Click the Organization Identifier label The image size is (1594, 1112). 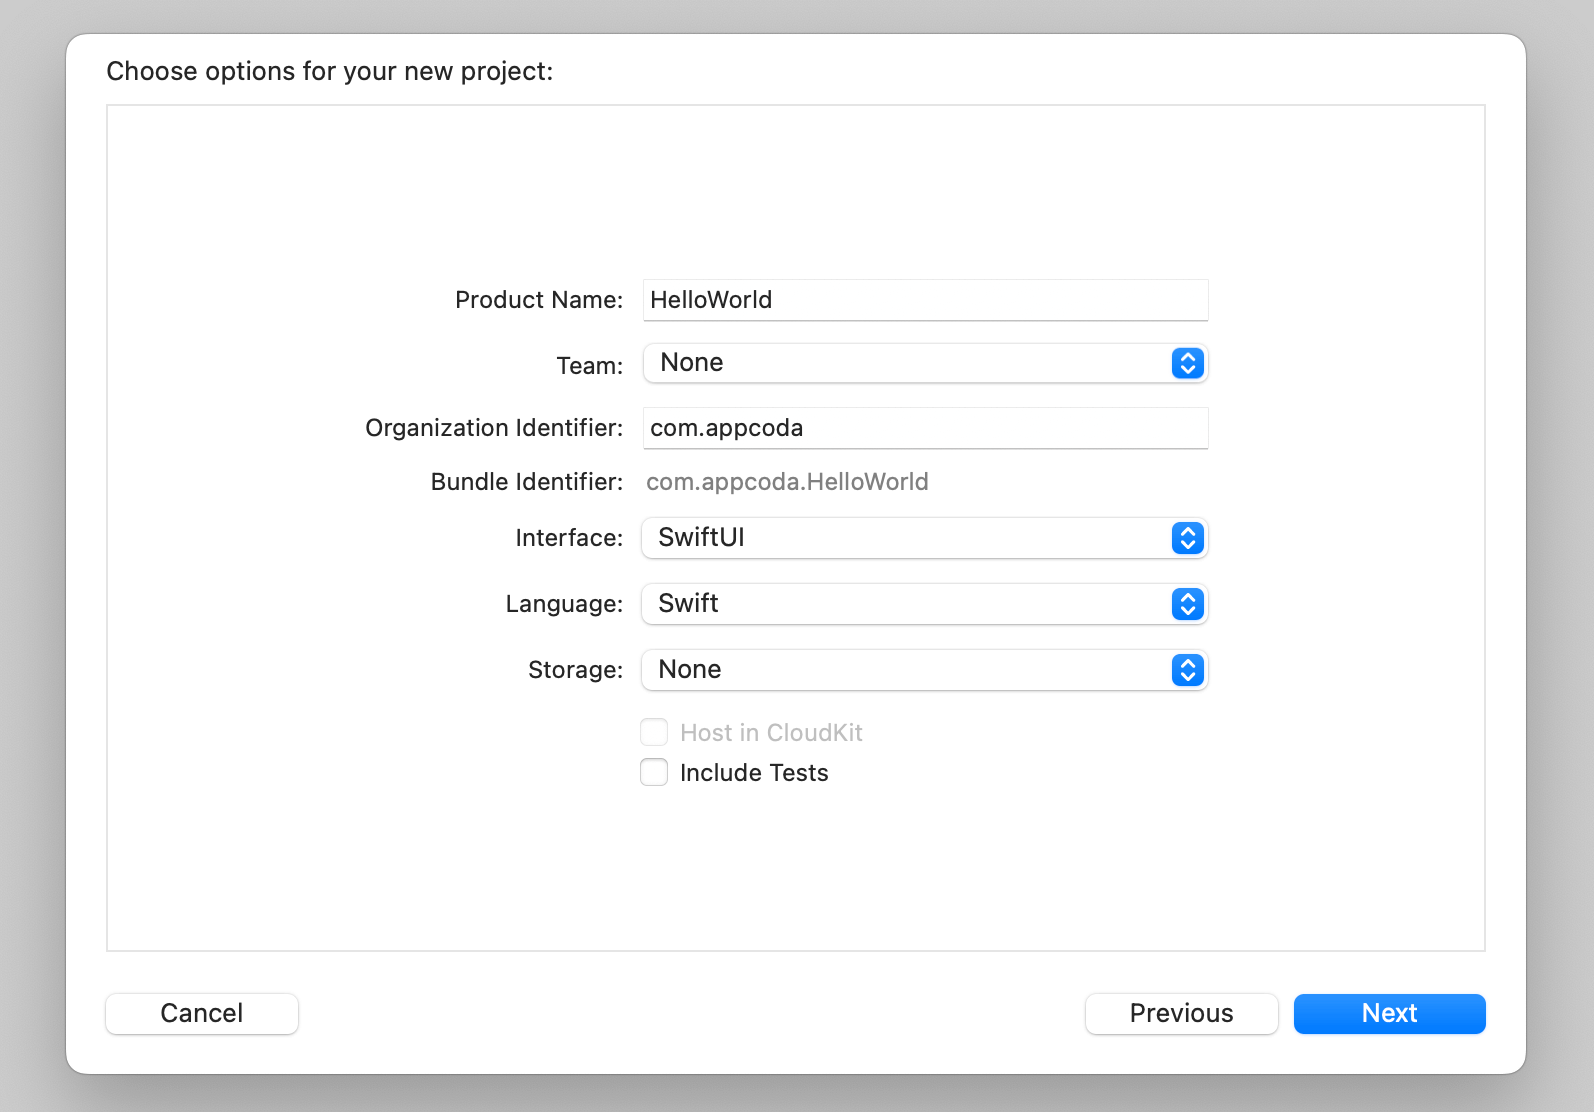coord(494,428)
